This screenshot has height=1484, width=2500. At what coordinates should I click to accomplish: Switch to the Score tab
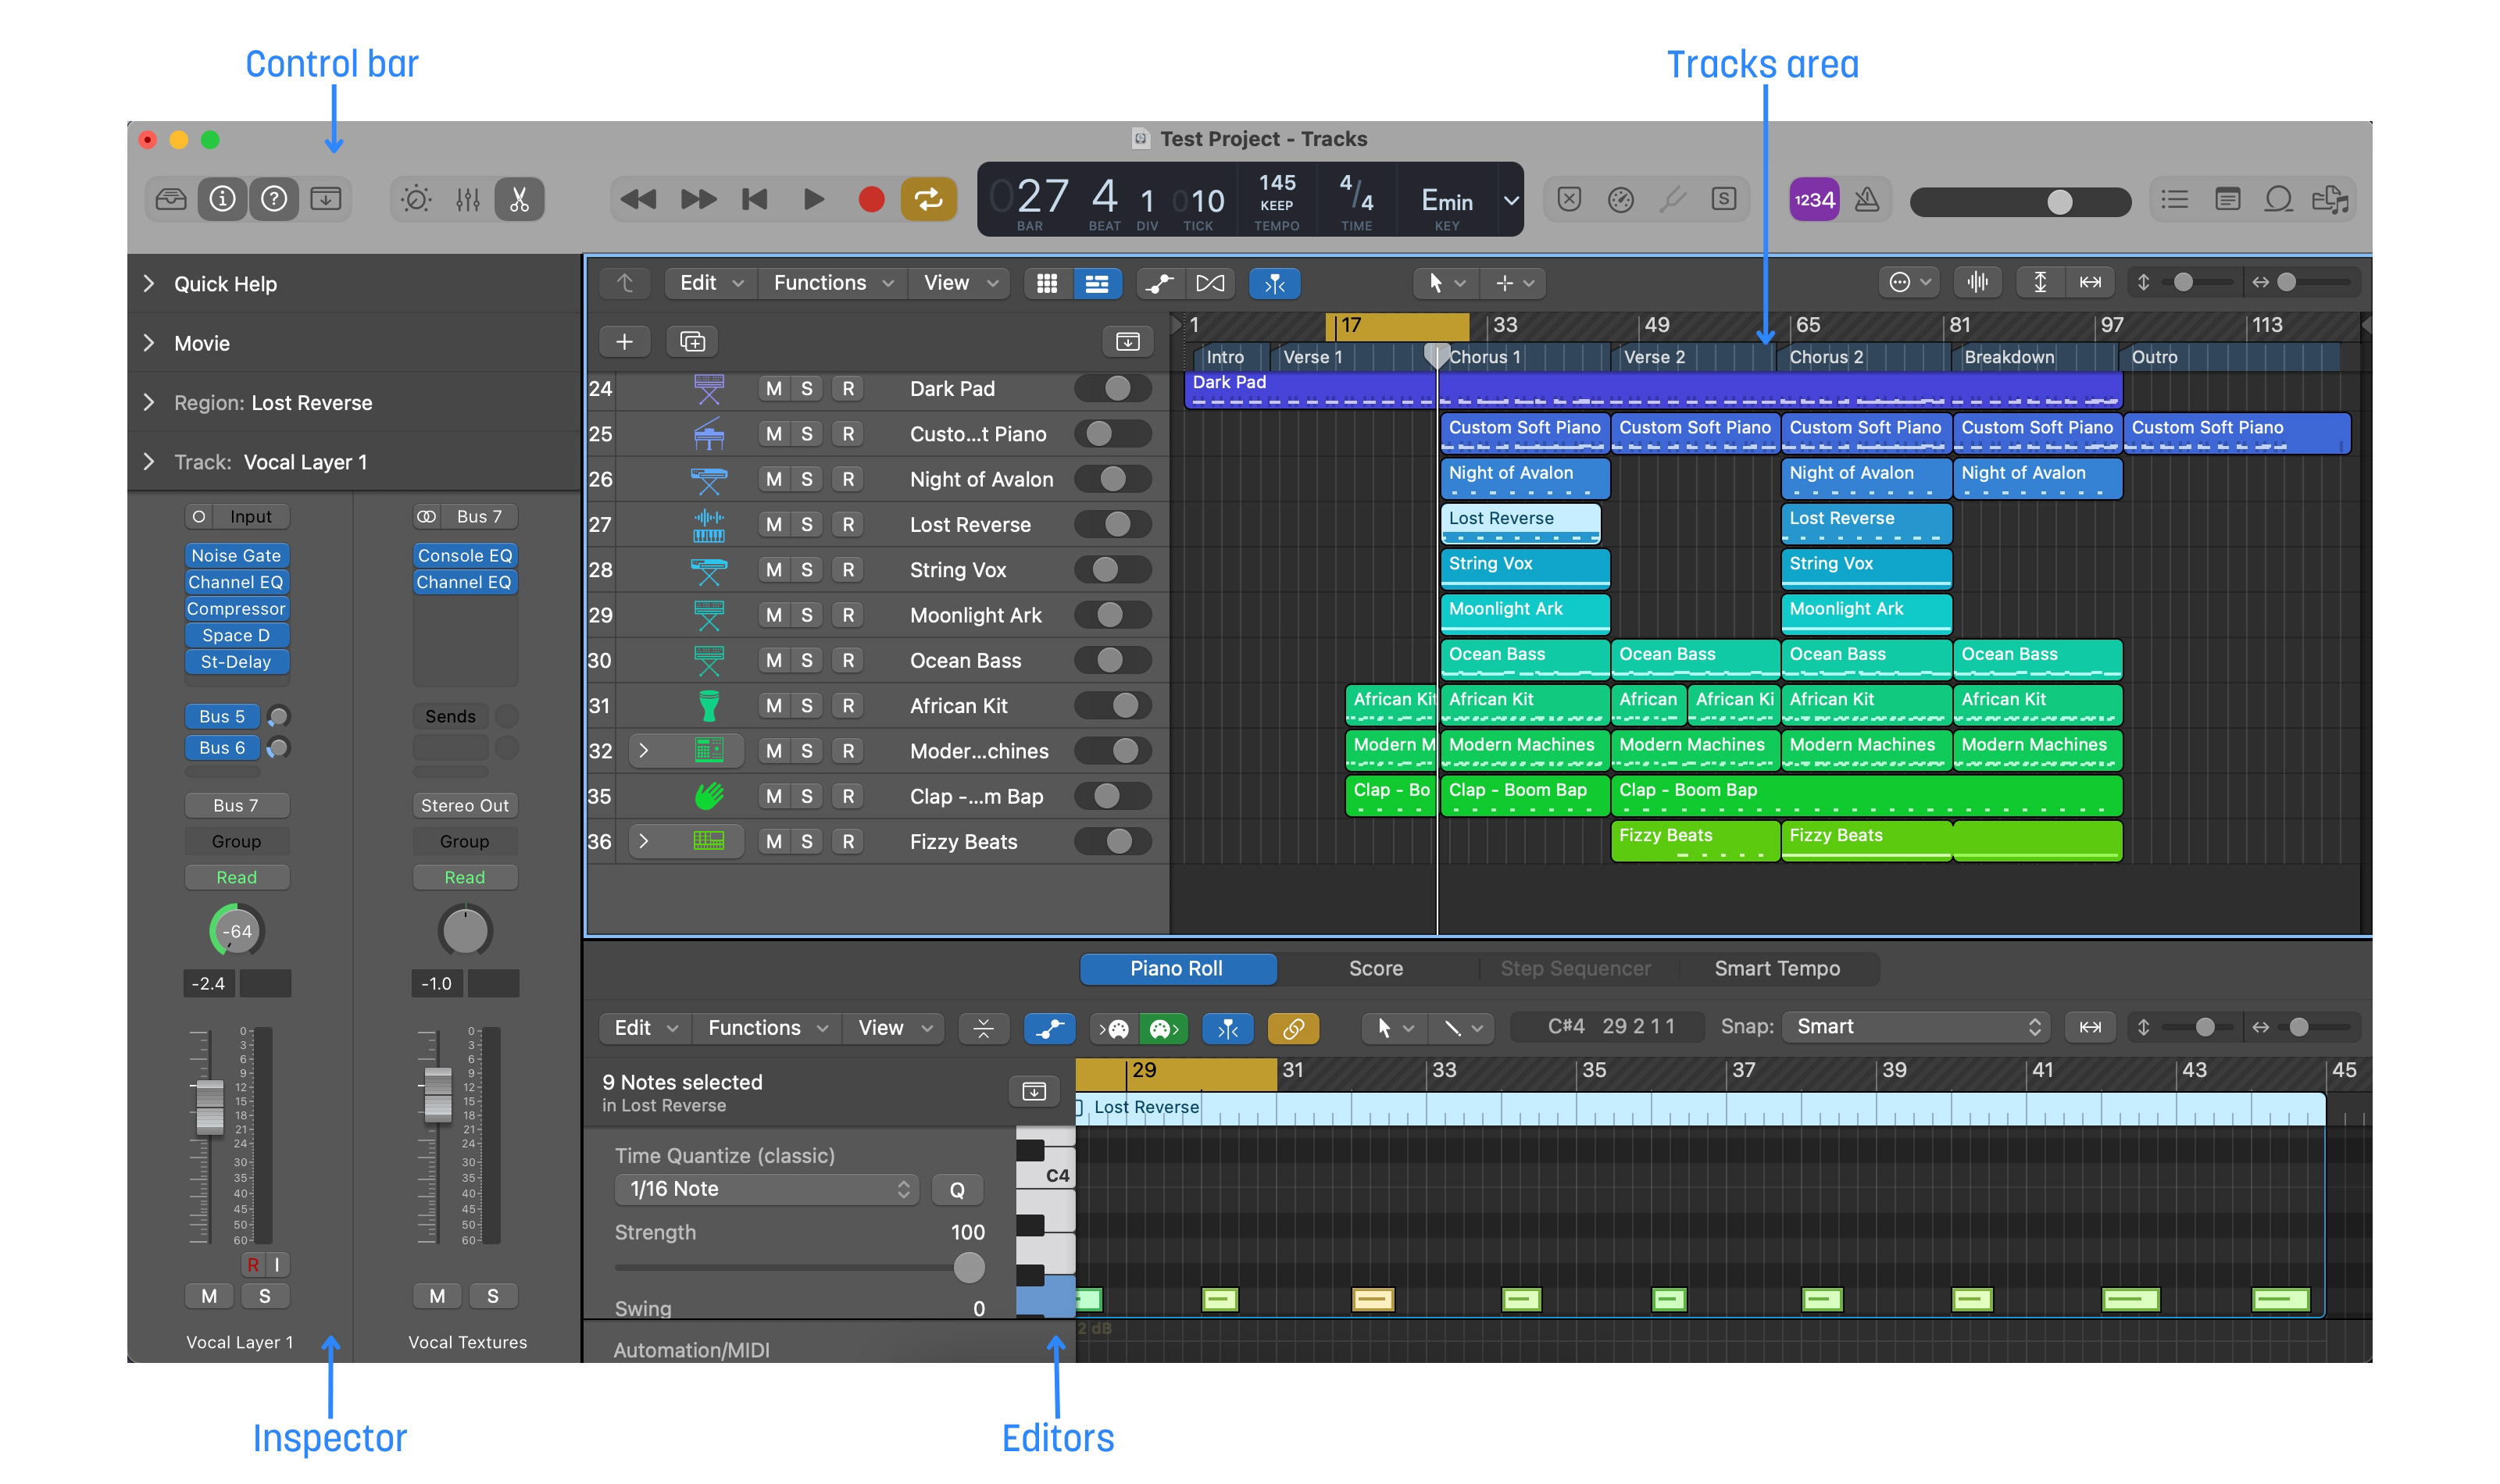1376,969
